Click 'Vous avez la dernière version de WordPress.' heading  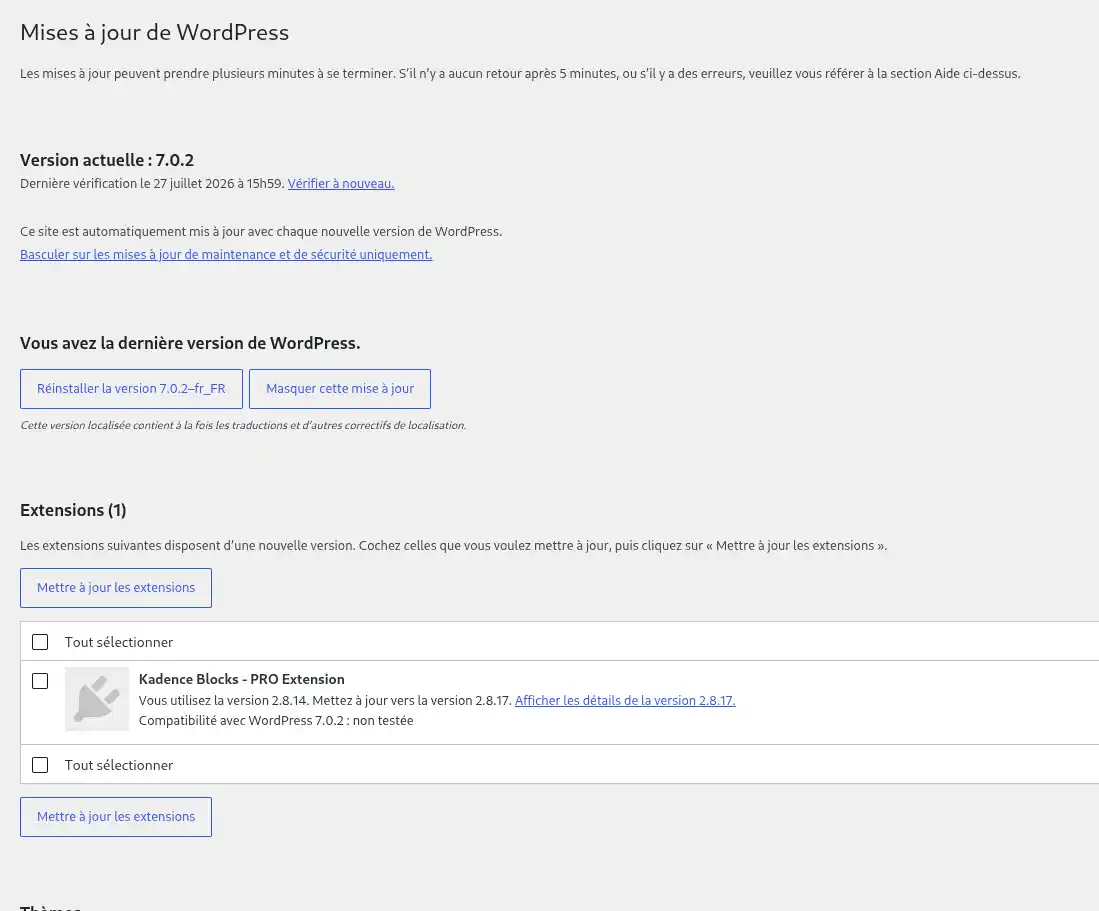(190, 343)
